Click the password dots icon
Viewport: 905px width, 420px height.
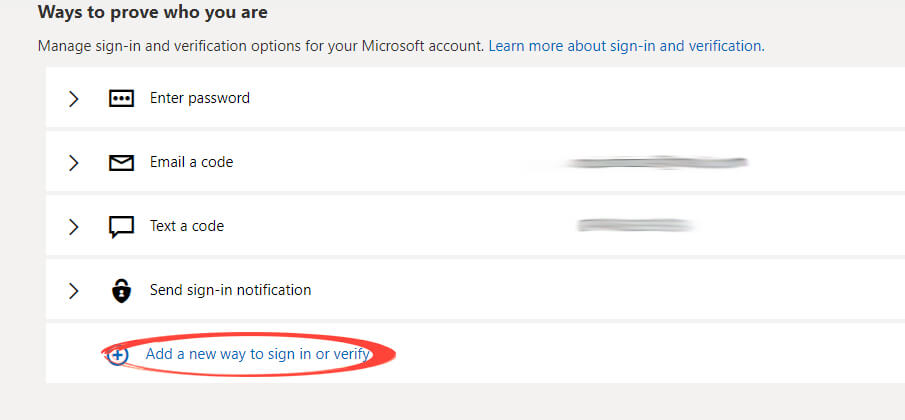click(121, 99)
